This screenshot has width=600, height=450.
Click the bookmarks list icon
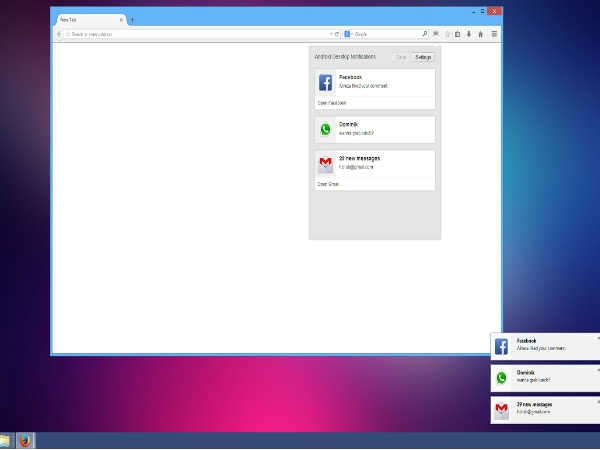pyautogui.click(x=457, y=34)
